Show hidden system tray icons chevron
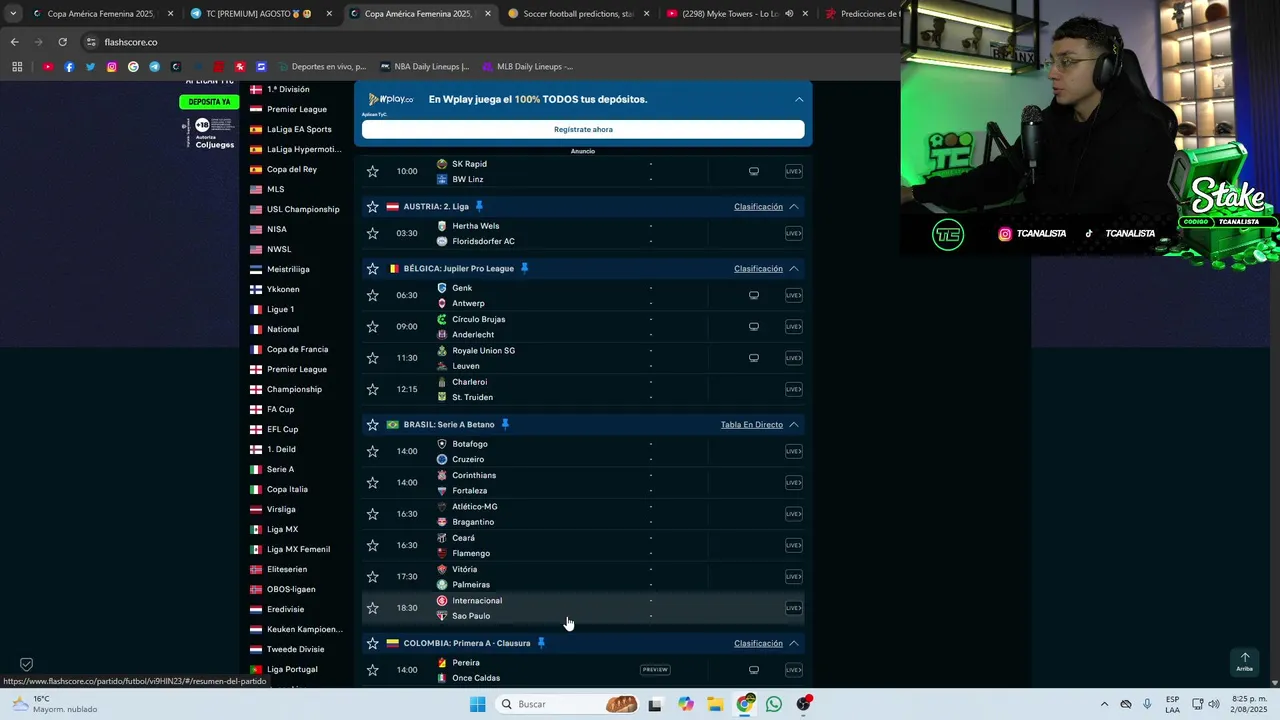1280x720 pixels. (1104, 704)
